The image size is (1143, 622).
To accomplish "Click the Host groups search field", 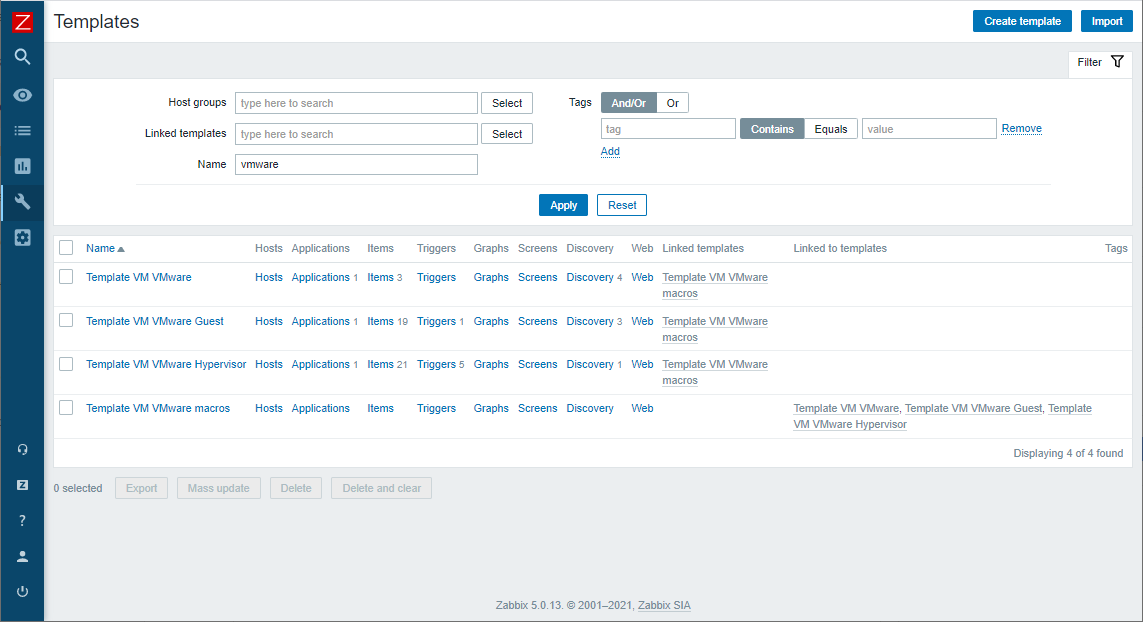I will (356, 103).
